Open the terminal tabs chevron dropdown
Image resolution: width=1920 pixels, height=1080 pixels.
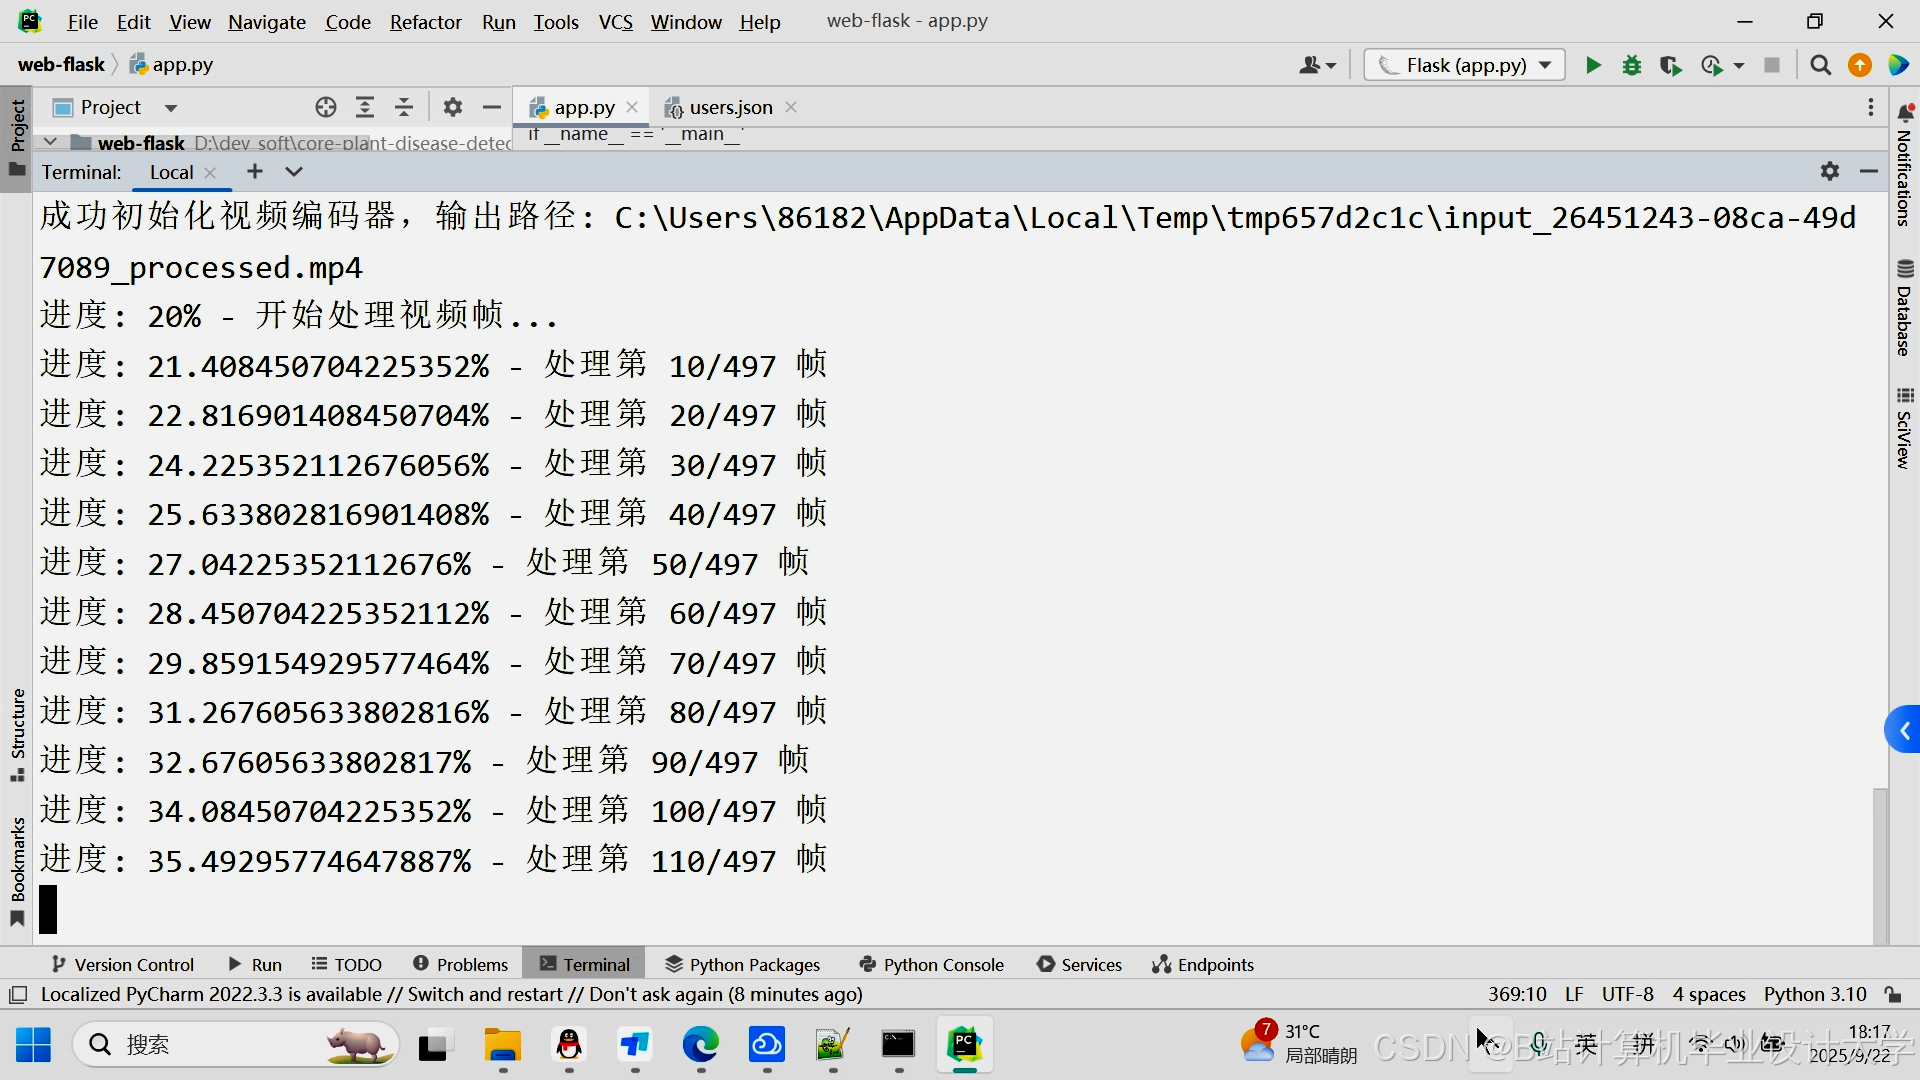[293, 172]
